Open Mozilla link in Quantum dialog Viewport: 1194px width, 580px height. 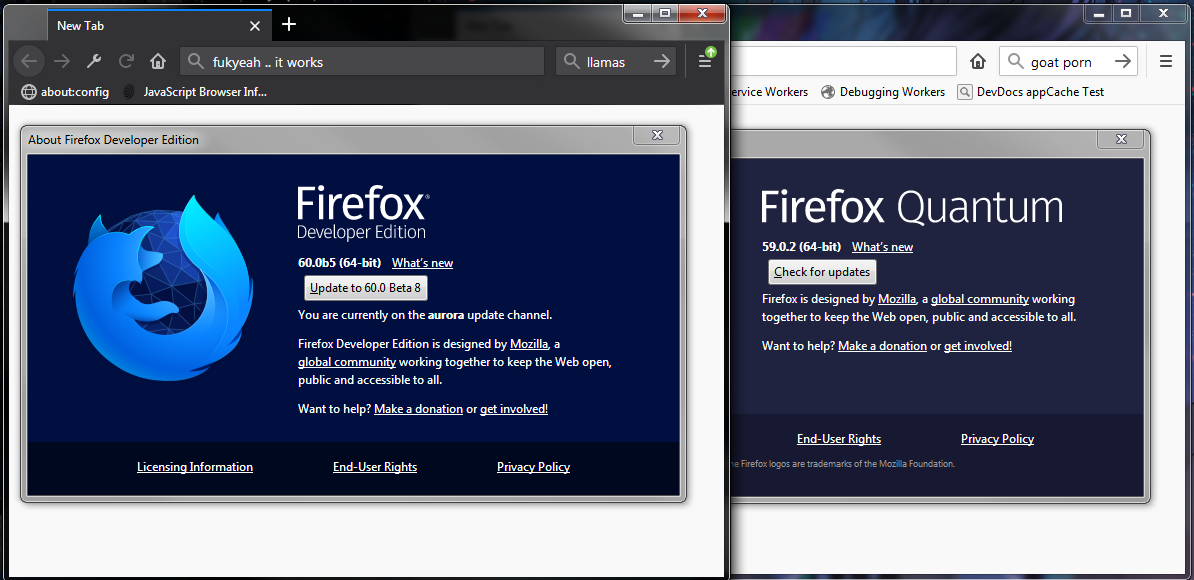pyautogui.click(x=897, y=298)
